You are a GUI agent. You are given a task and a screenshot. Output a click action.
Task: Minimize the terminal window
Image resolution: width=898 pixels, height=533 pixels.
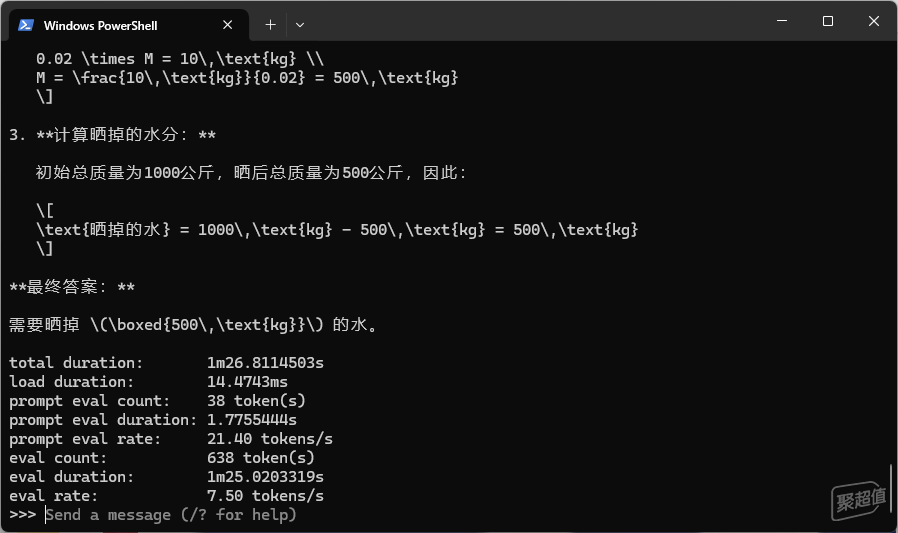tap(782, 21)
